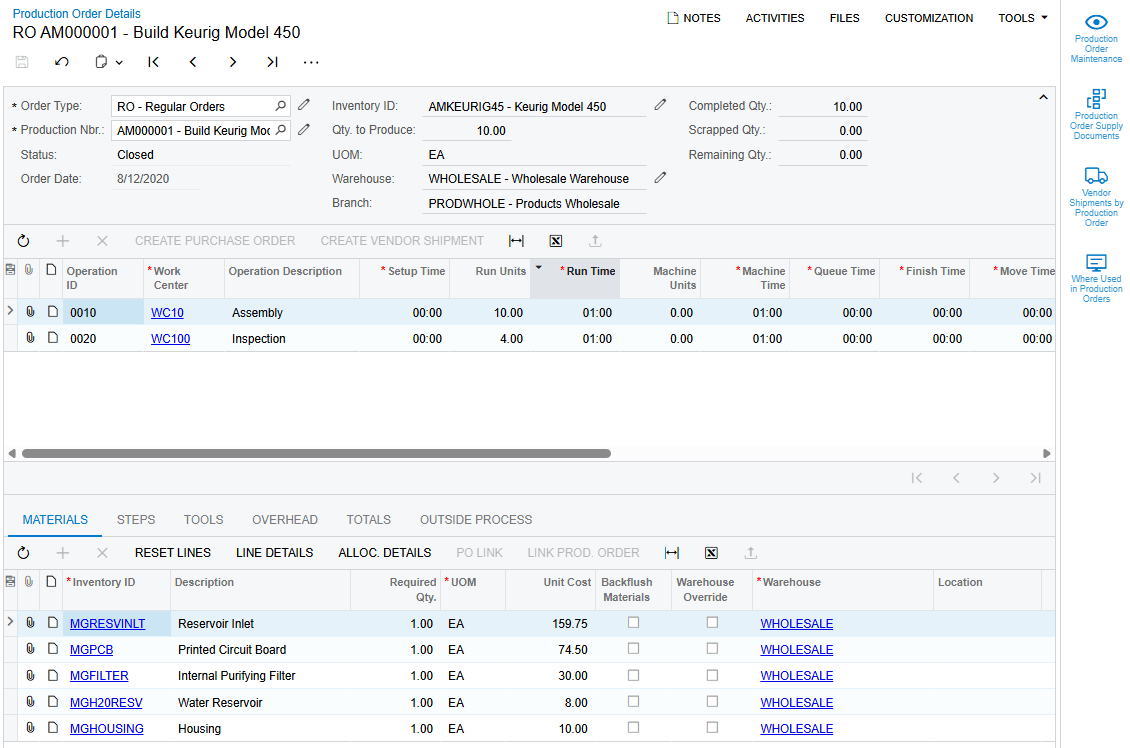Click the operations grid horizontal scrollbar
The image size is (1130, 748).
pos(316,453)
